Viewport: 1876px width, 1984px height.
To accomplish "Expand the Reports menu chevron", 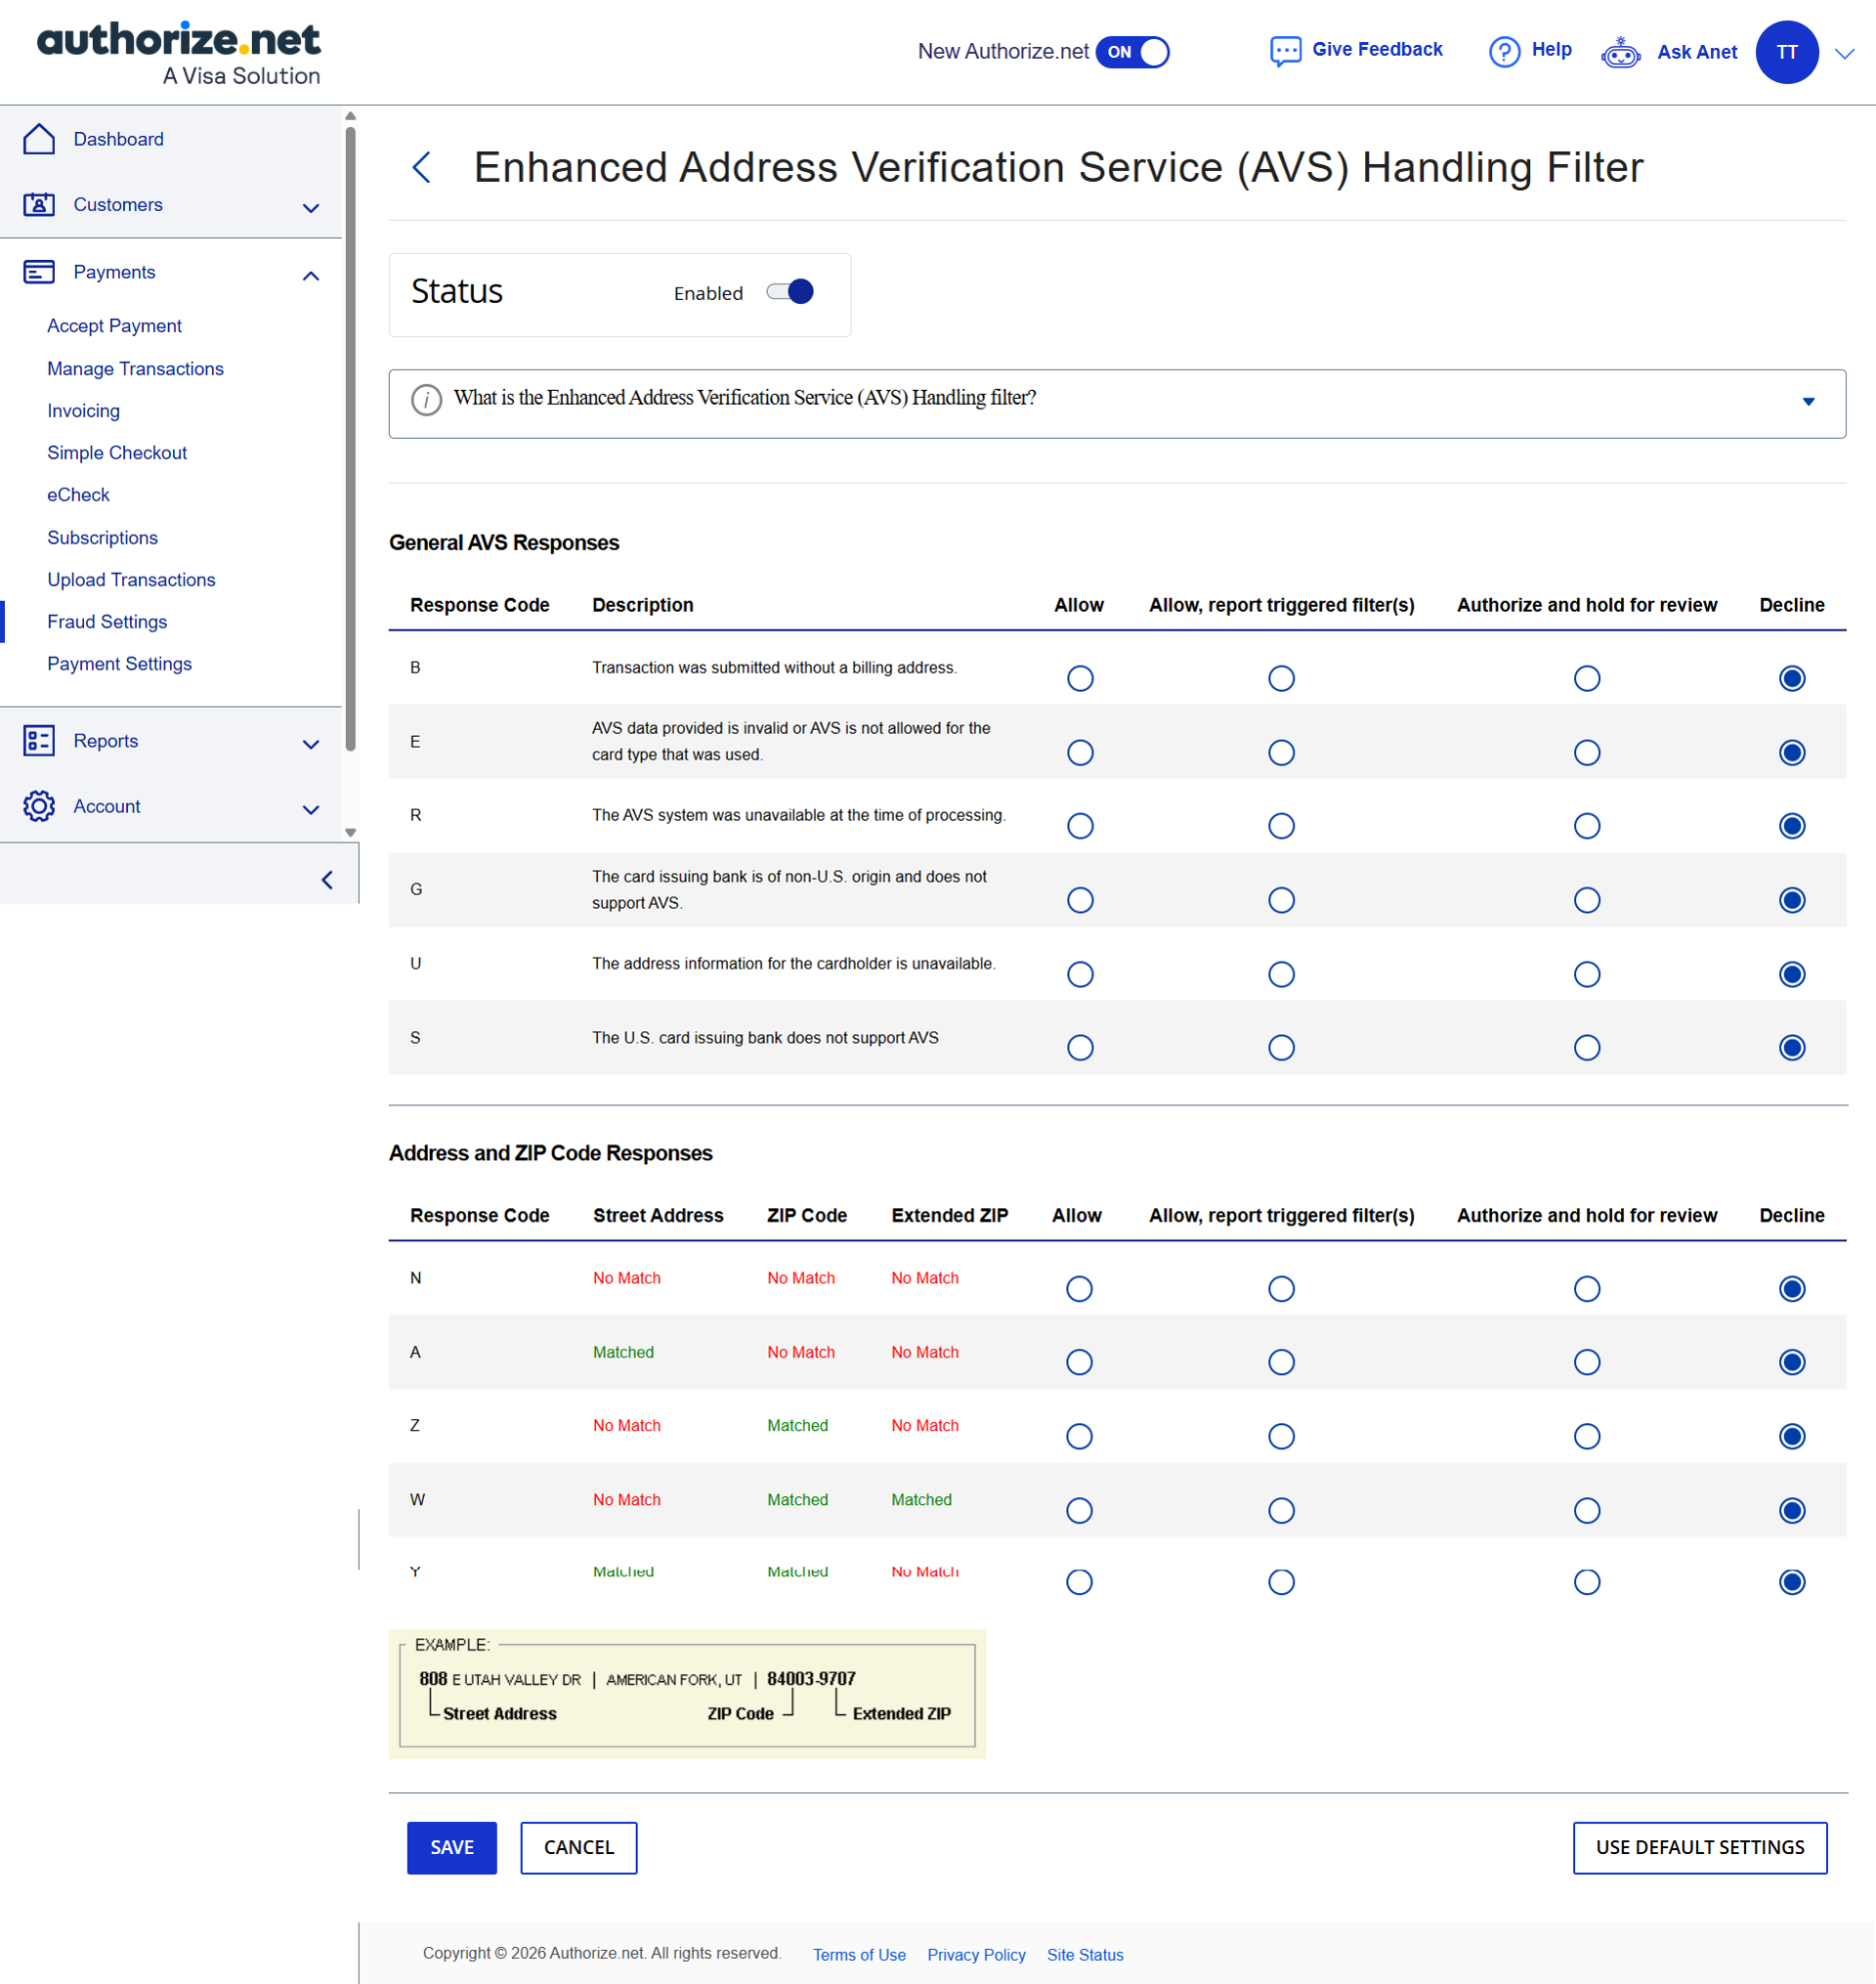I will [x=311, y=745].
